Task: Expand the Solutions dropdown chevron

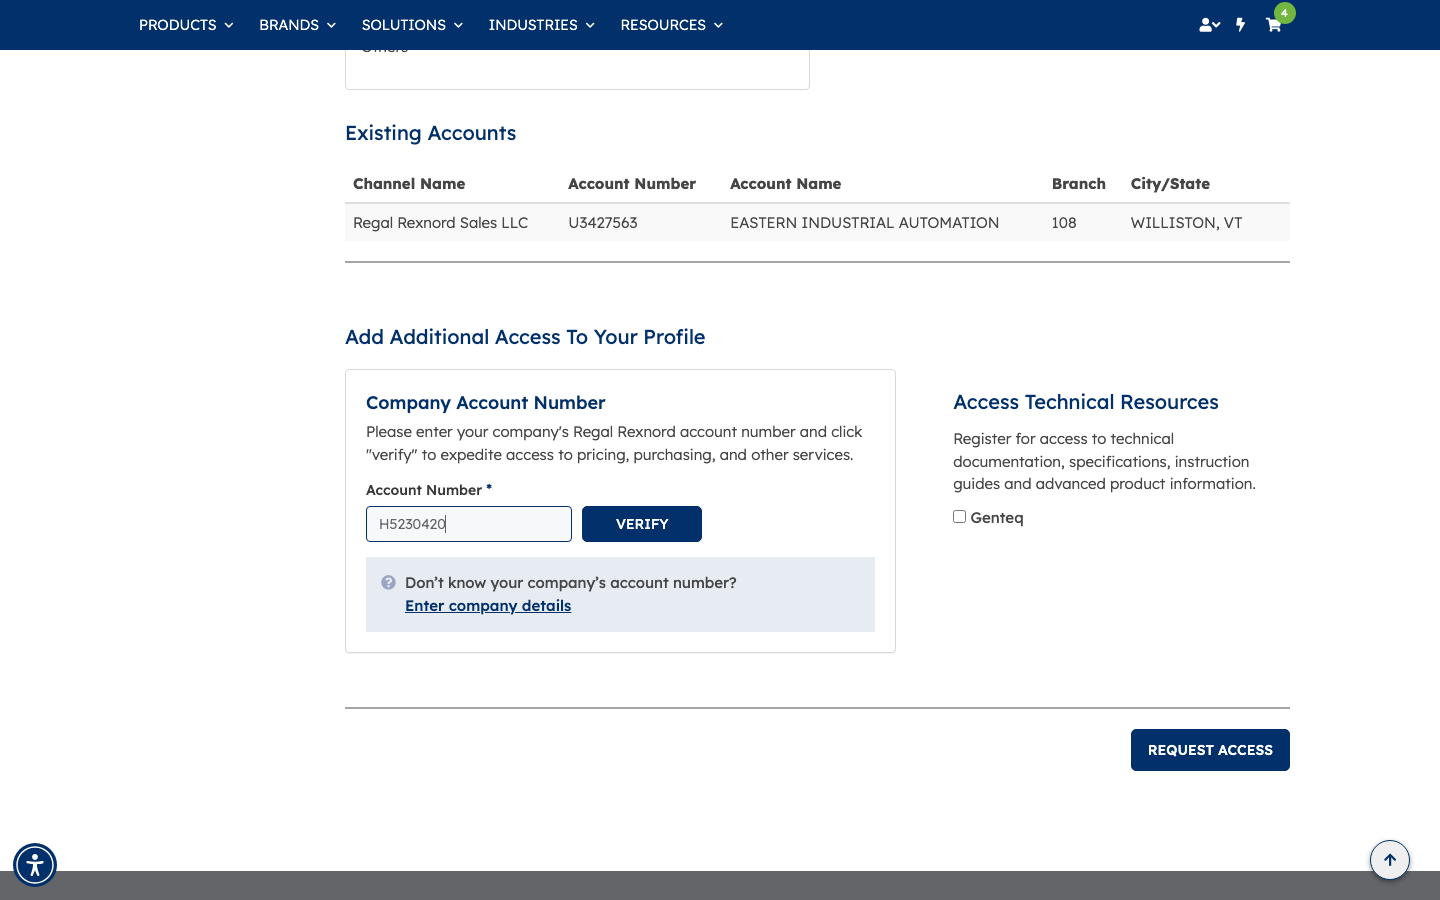Action: [458, 25]
